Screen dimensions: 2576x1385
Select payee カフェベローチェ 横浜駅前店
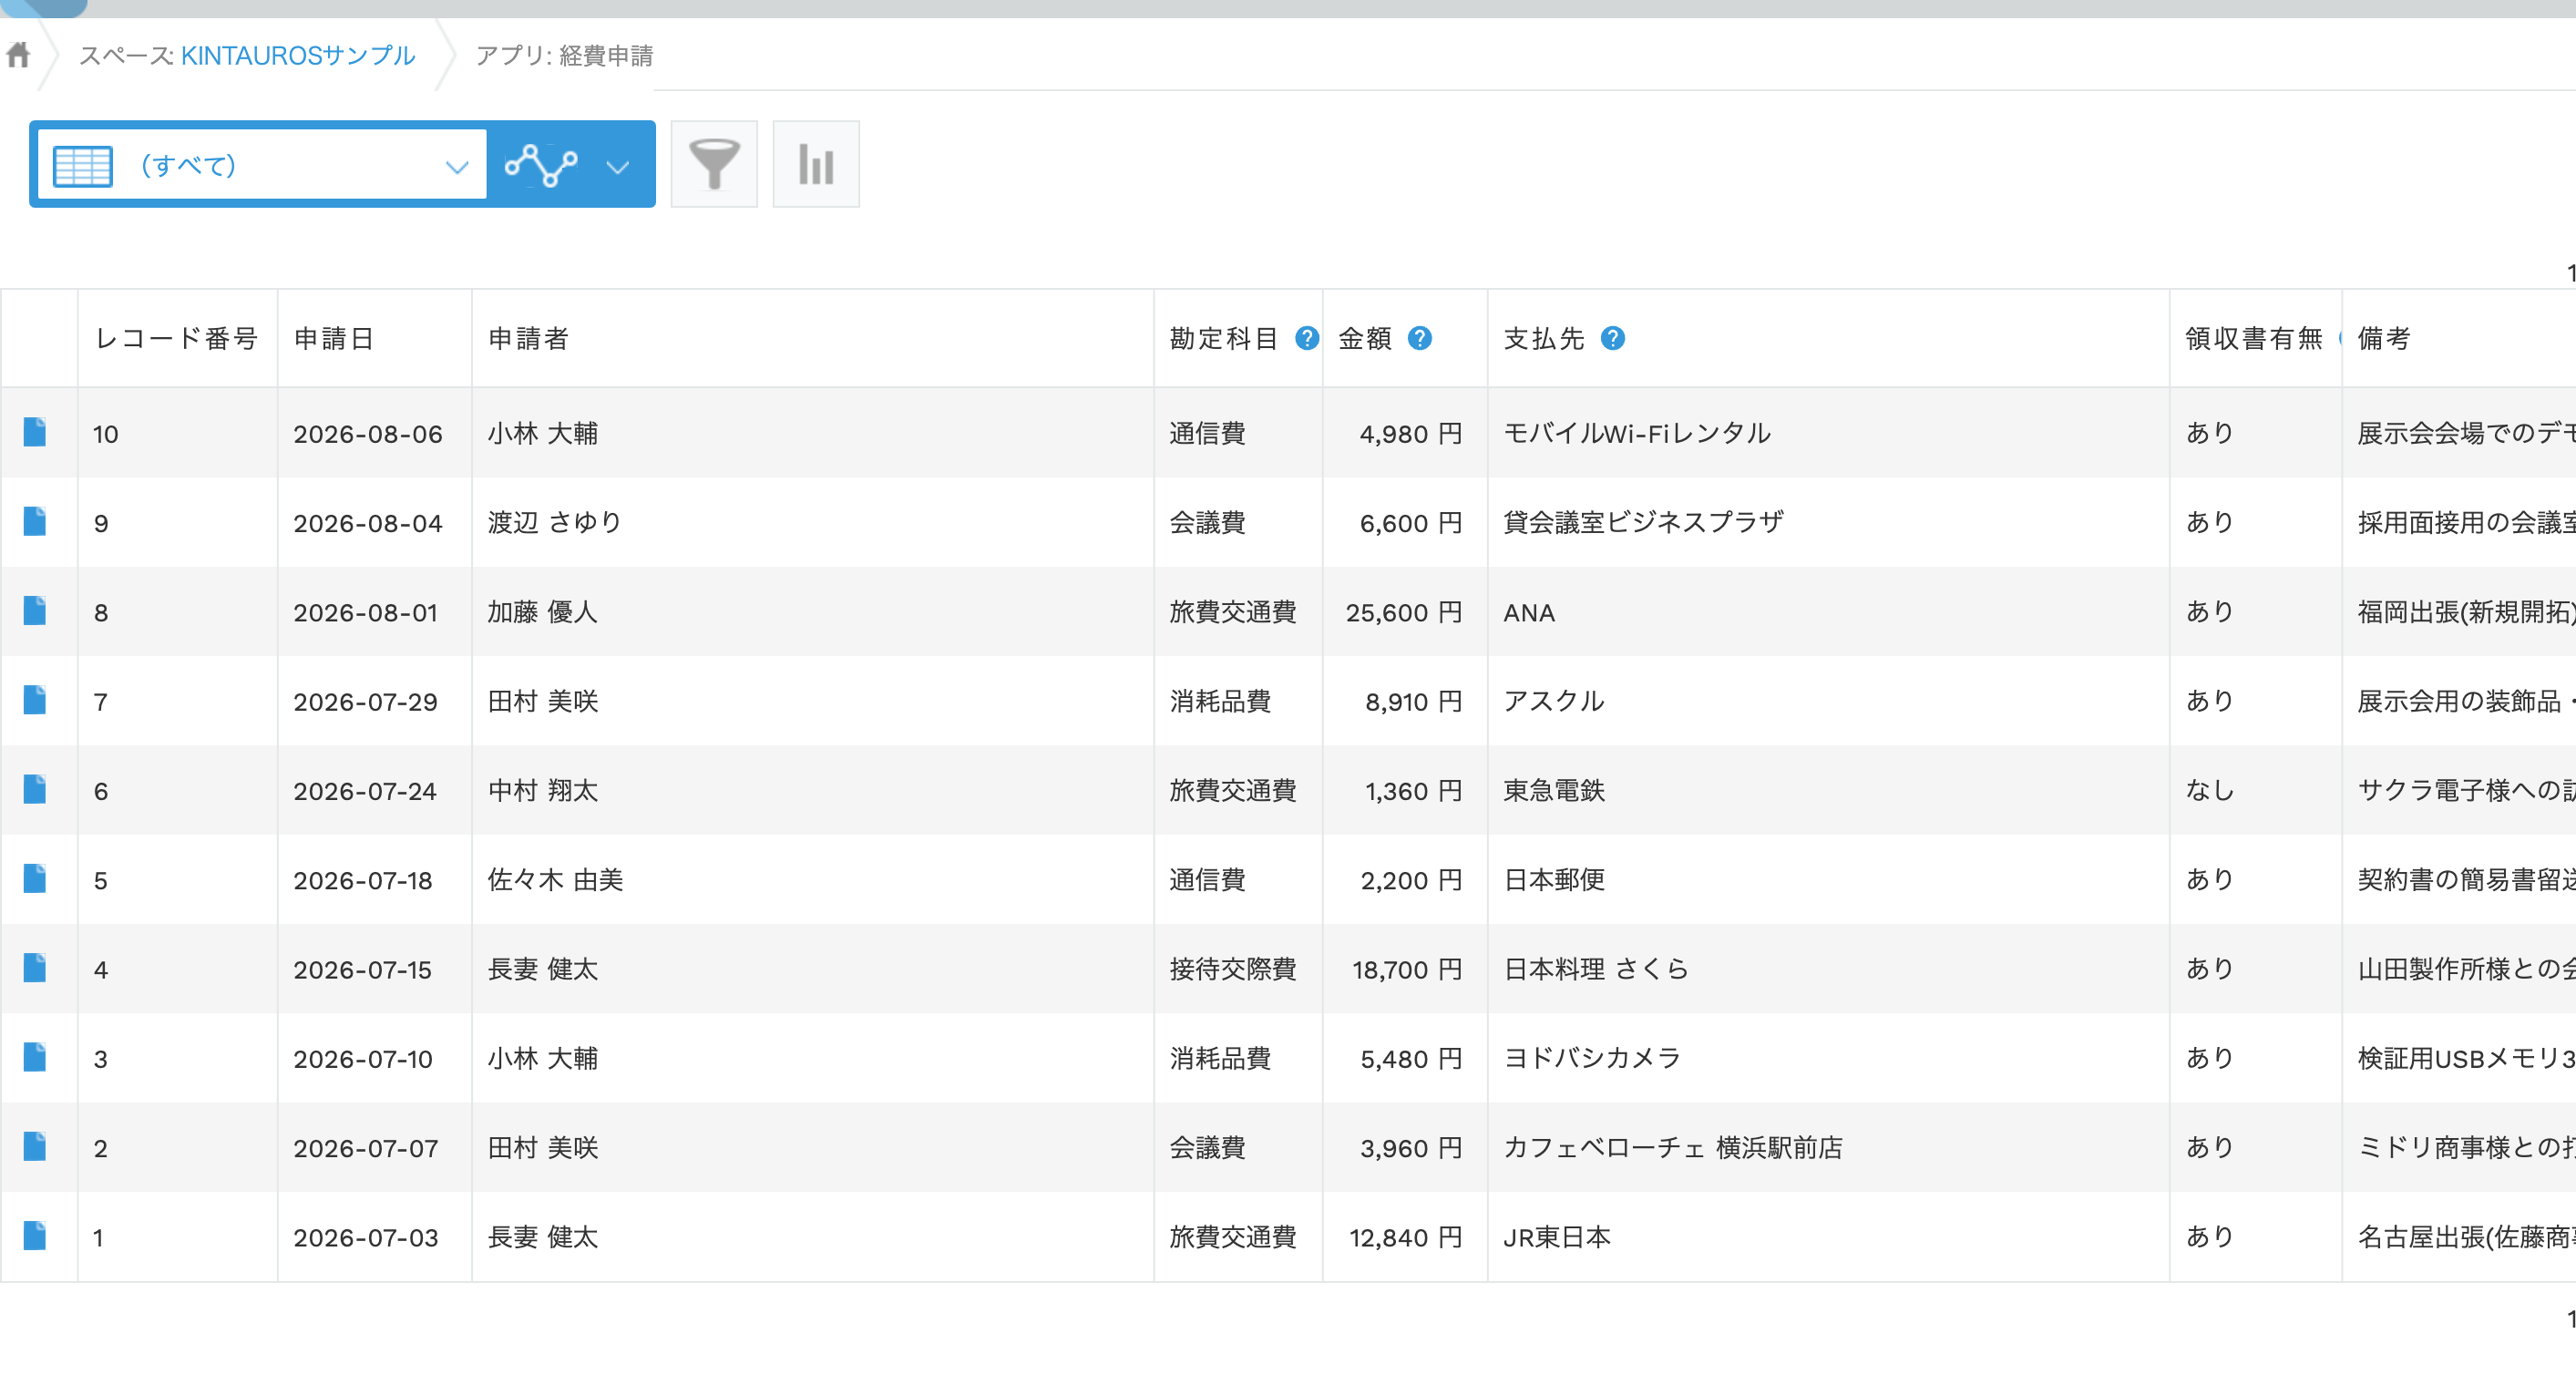(x=1673, y=1147)
